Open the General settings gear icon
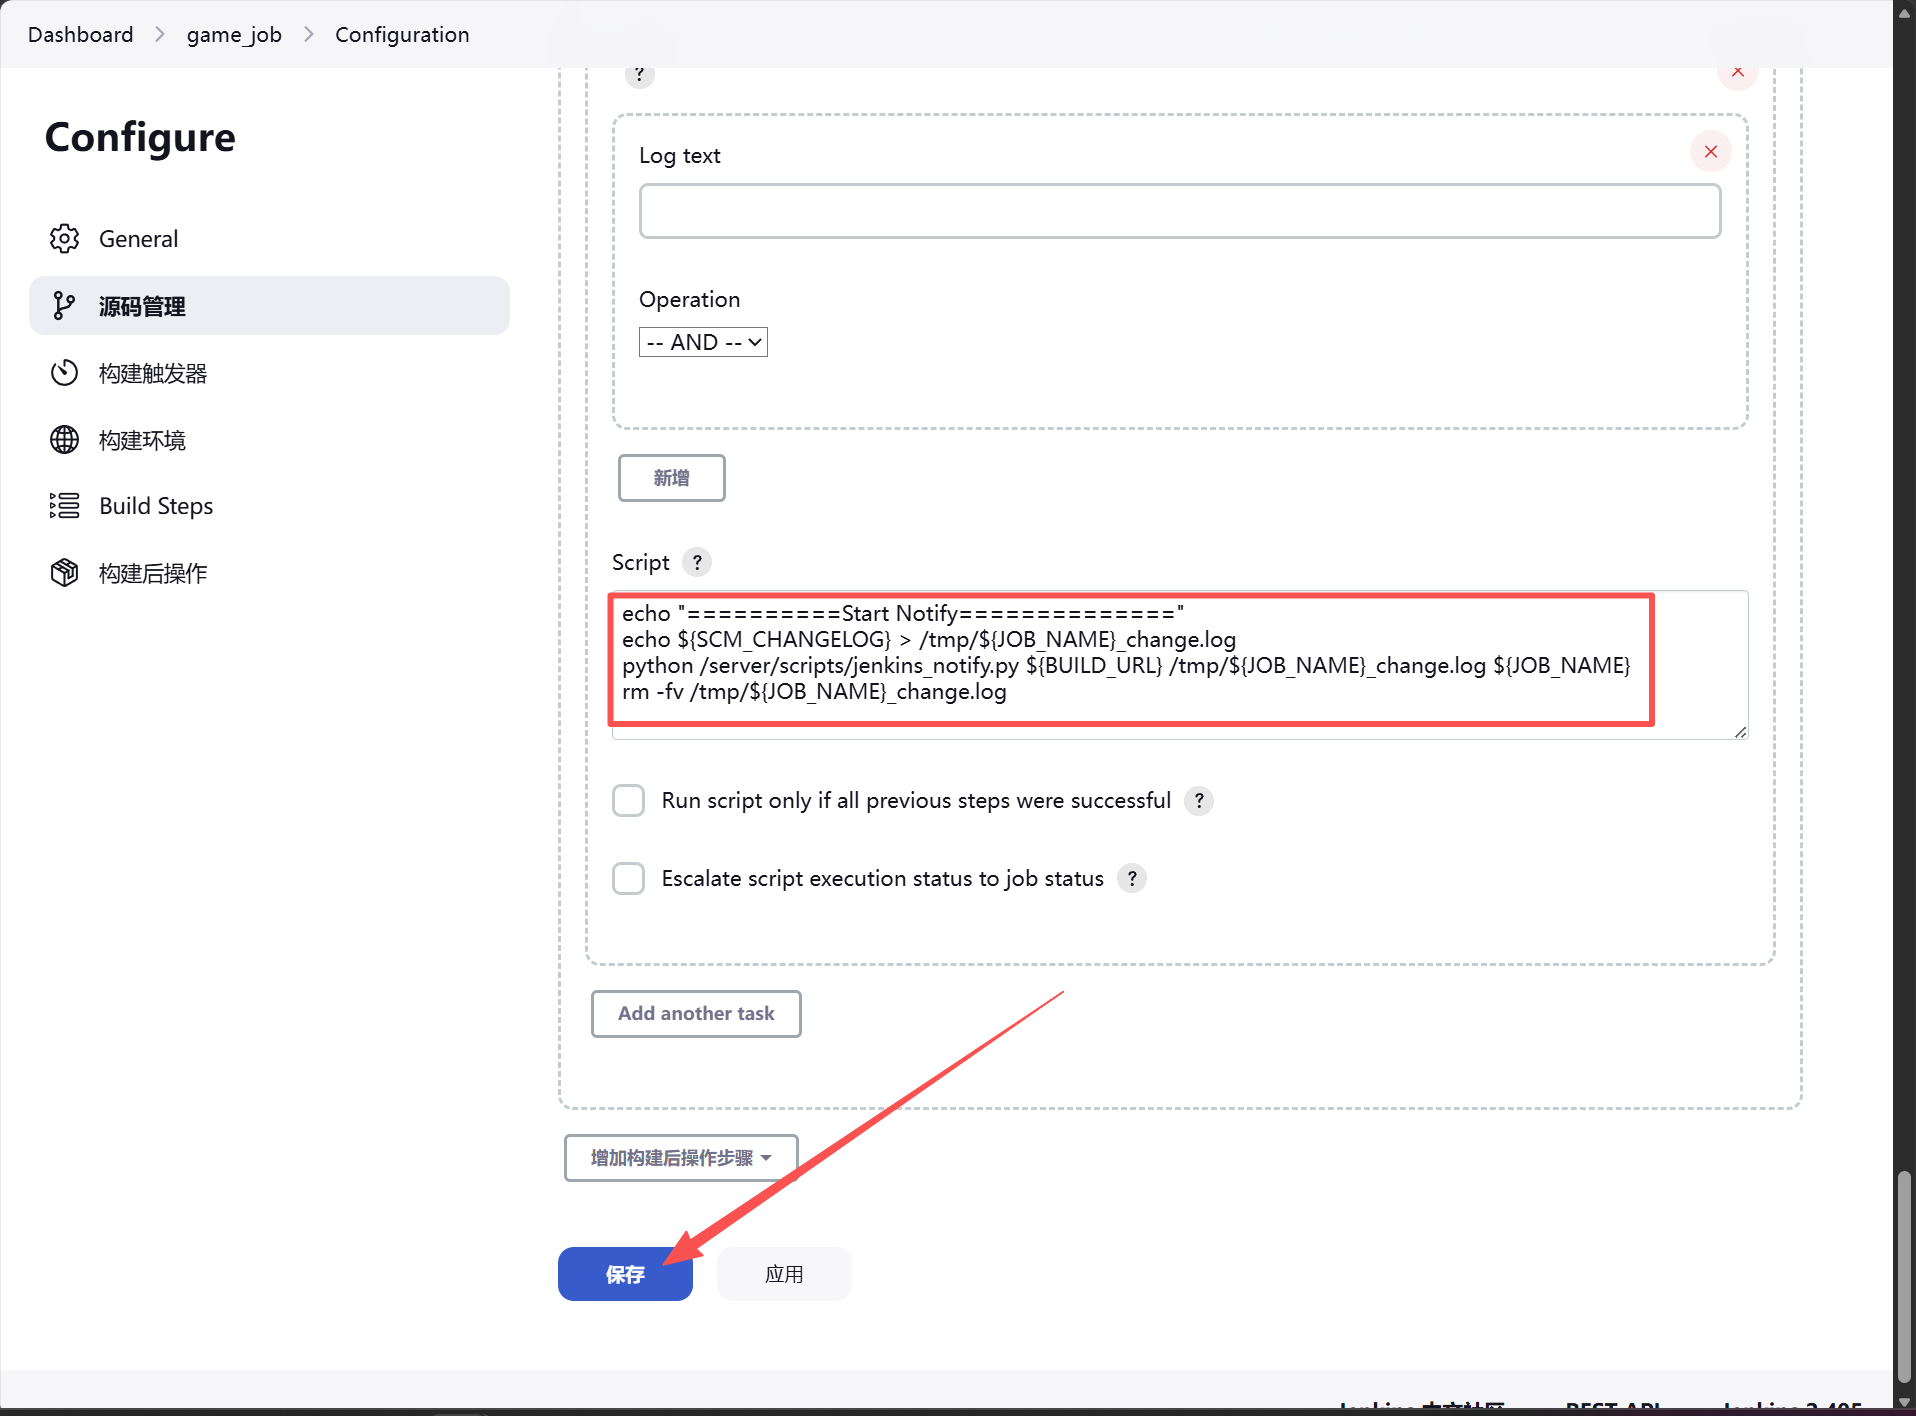Image resolution: width=1916 pixels, height=1416 pixels. [65, 239]
